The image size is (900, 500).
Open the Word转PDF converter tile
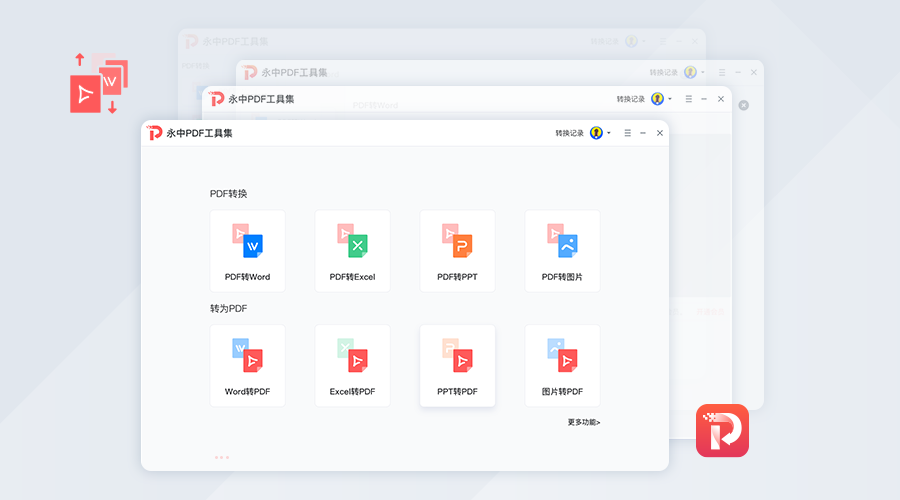(247, 366)
